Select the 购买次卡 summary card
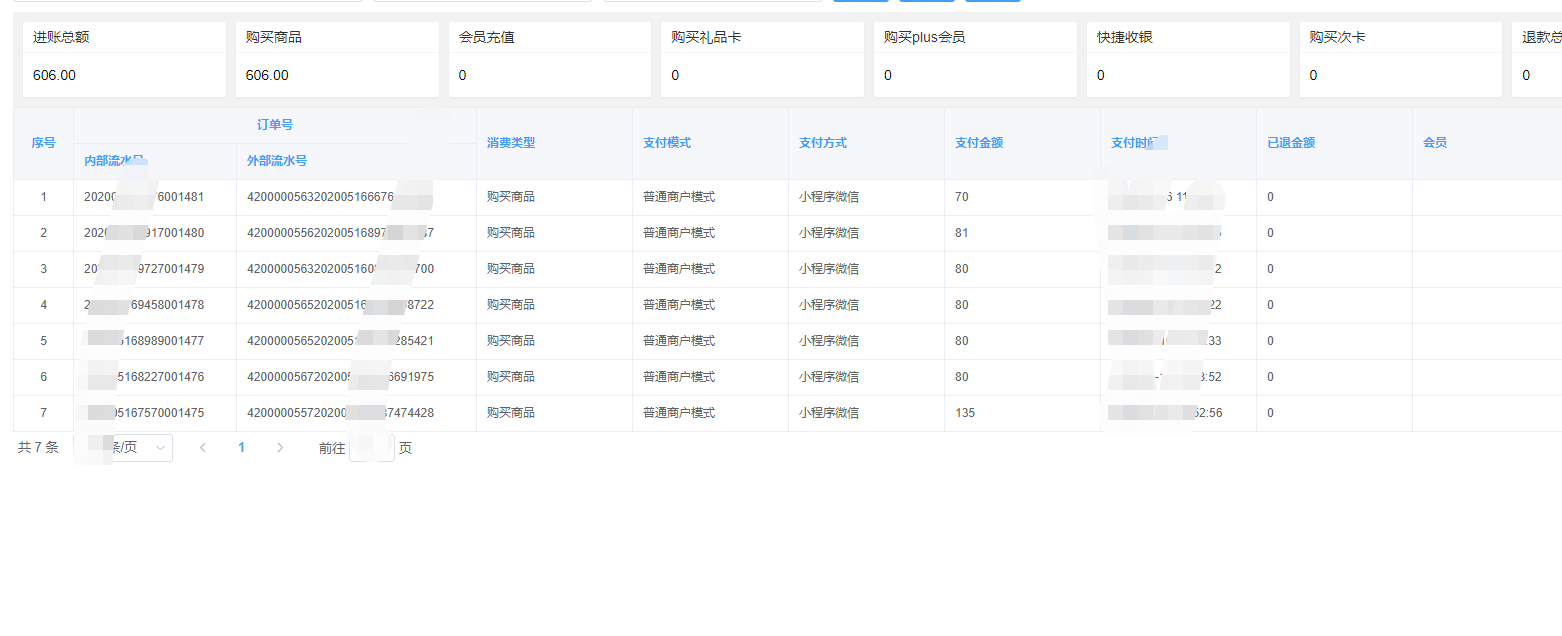The width and height of the screenshot is (1562, 636). [1401, 59]
